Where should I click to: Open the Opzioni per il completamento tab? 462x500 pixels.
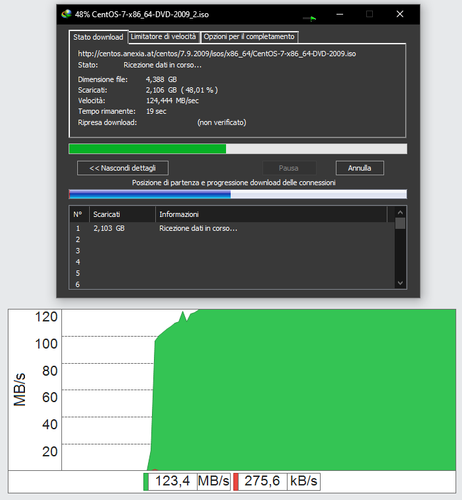[x=249, y=37]
